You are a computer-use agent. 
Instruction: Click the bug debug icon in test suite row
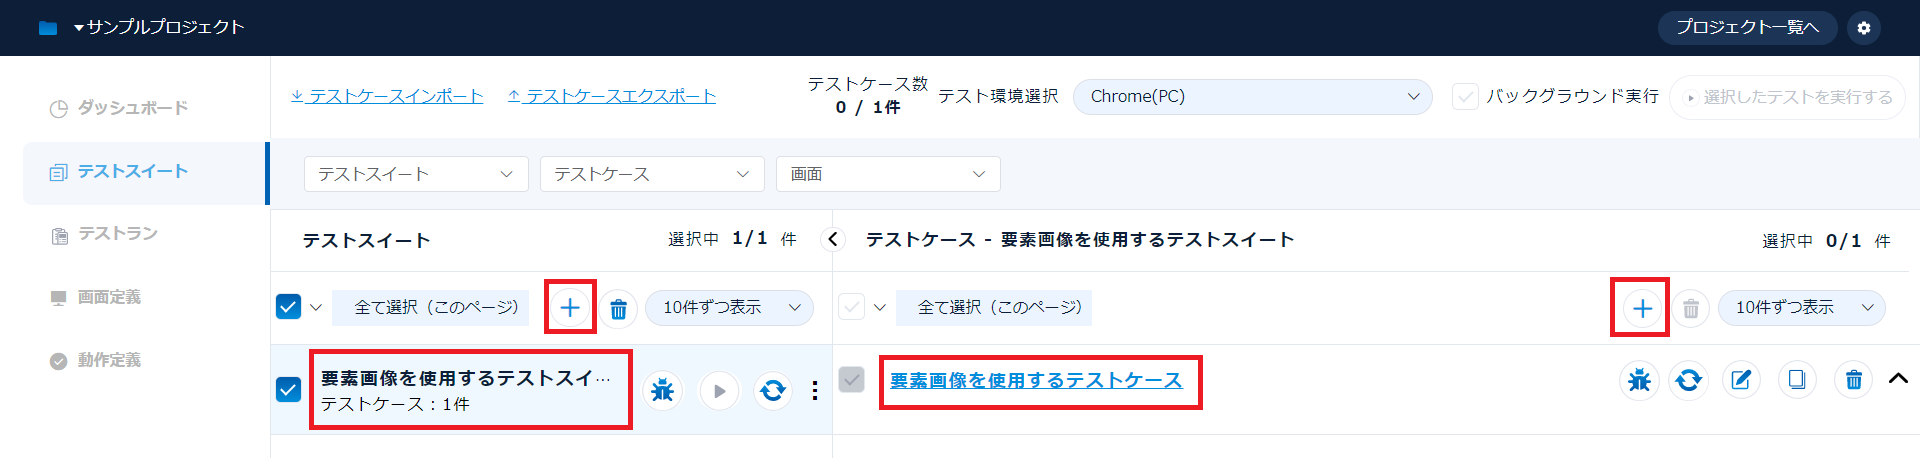tap(662, 390)
